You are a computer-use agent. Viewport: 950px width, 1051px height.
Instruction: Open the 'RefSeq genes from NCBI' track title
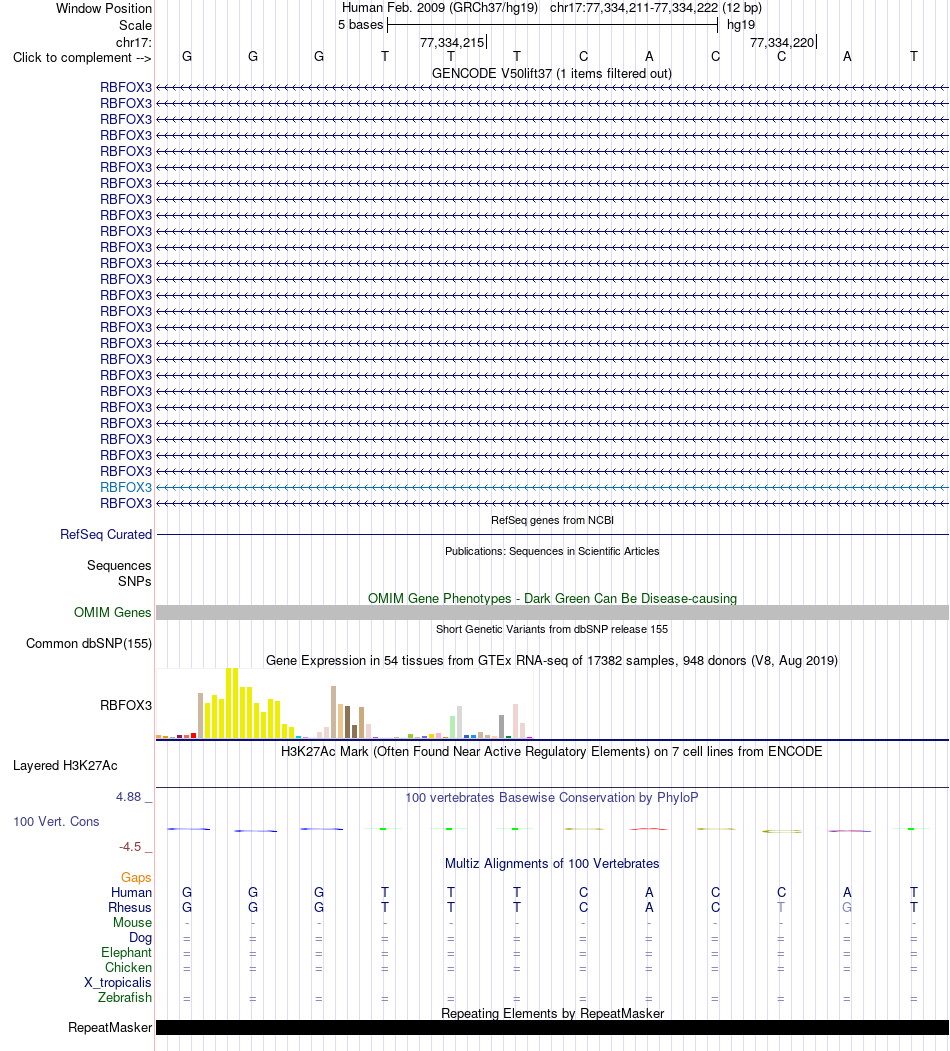pos(552,520)
